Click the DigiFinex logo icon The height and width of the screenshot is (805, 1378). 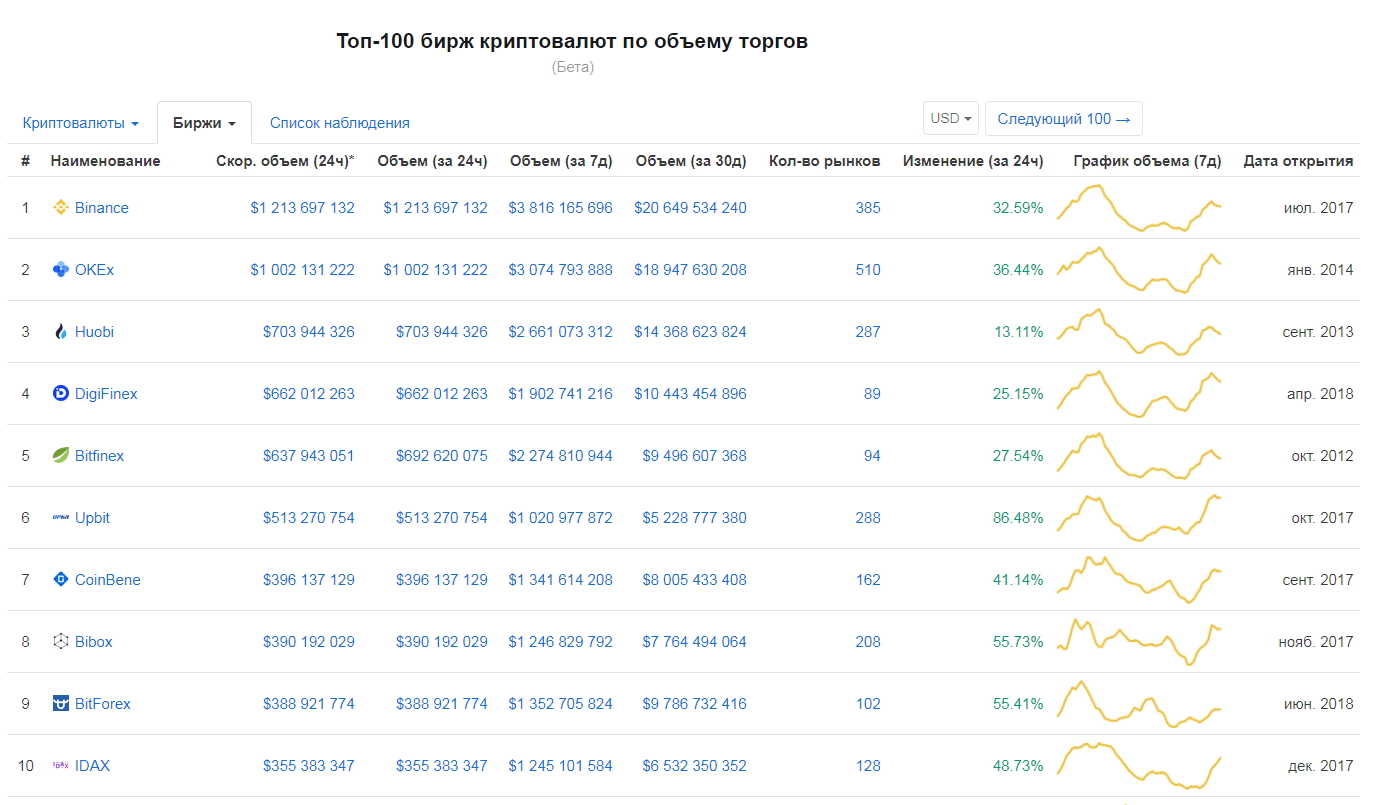click(x=60, y=394)
